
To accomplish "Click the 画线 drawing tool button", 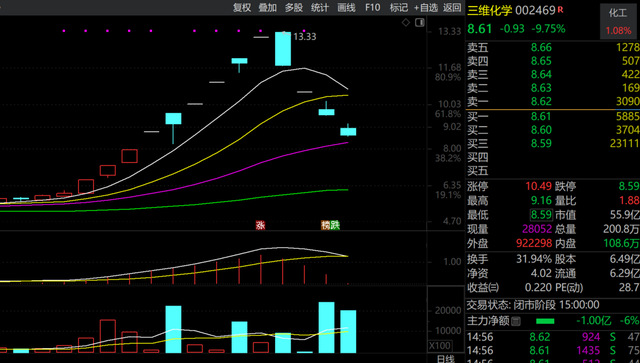I will coord(347,7).
